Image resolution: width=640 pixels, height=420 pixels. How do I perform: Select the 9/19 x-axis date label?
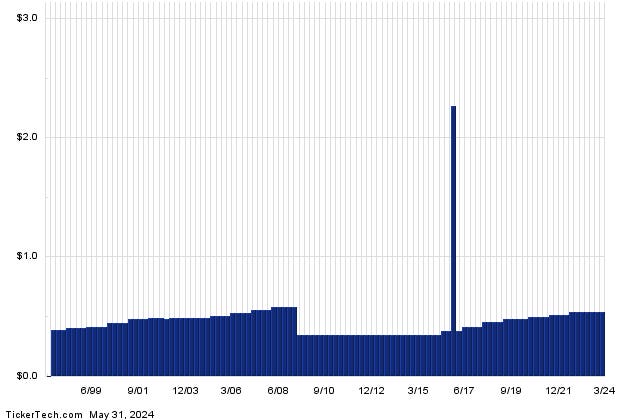coord(511,391)
